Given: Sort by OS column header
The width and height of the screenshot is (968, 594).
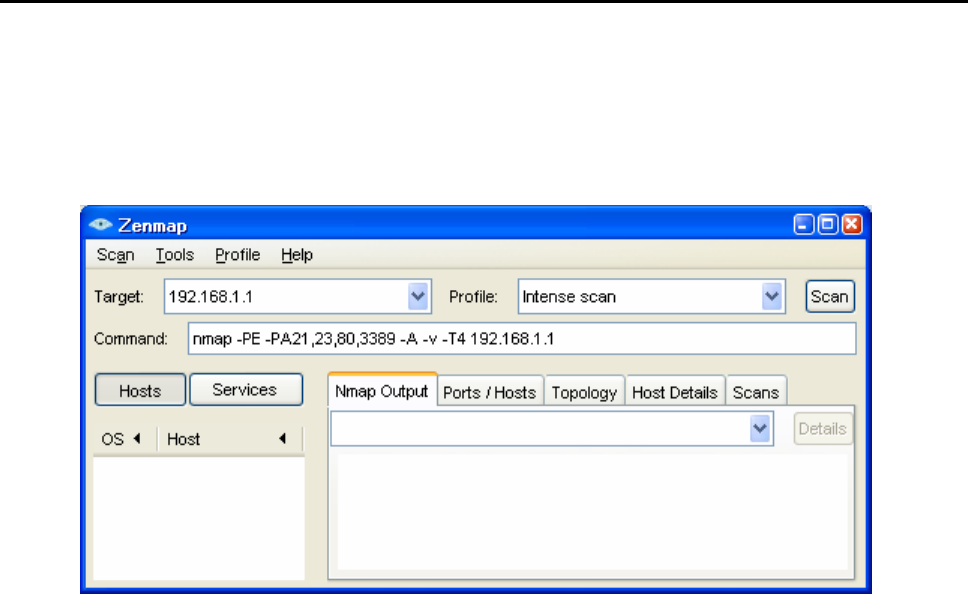Looking at the screenshot, I should 124,439.
